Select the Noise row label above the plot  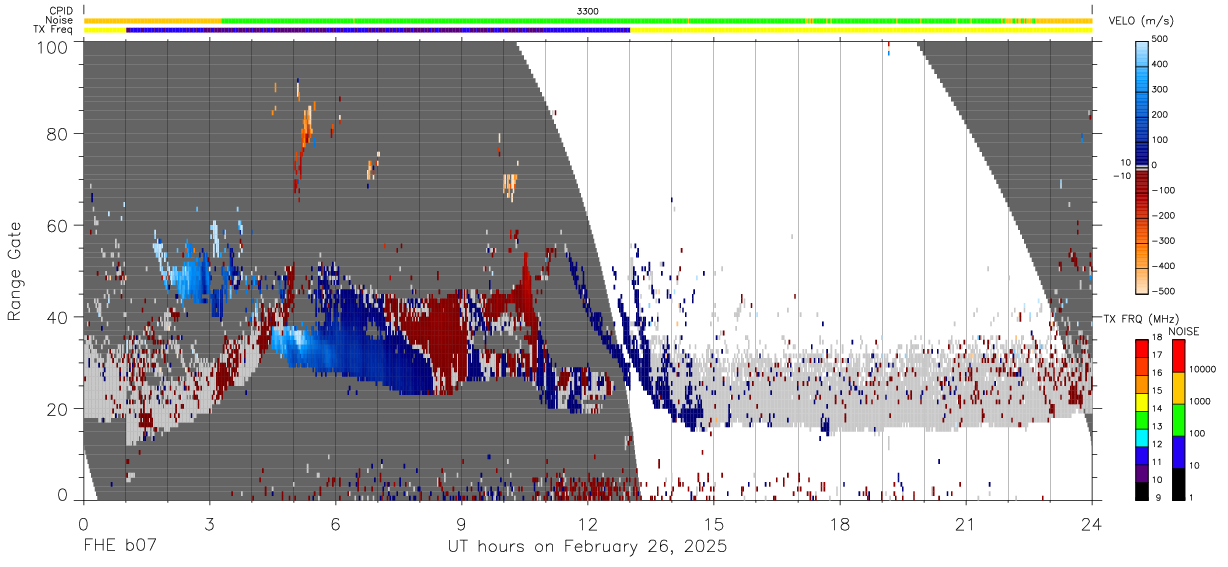click(x=58, y=20)
